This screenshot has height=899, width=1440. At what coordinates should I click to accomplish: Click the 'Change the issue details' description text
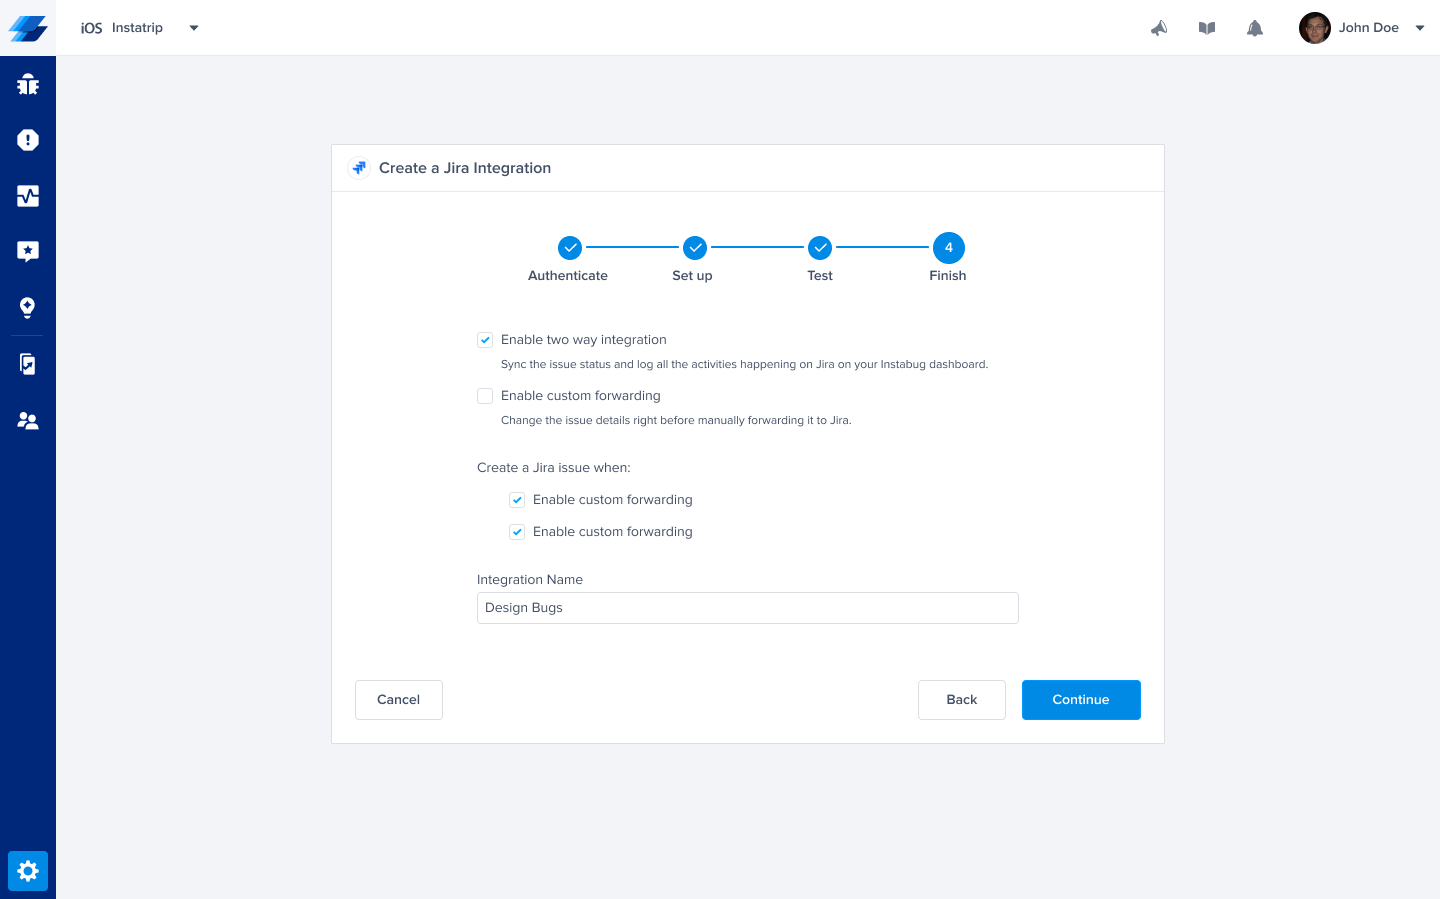click(676, 421)
